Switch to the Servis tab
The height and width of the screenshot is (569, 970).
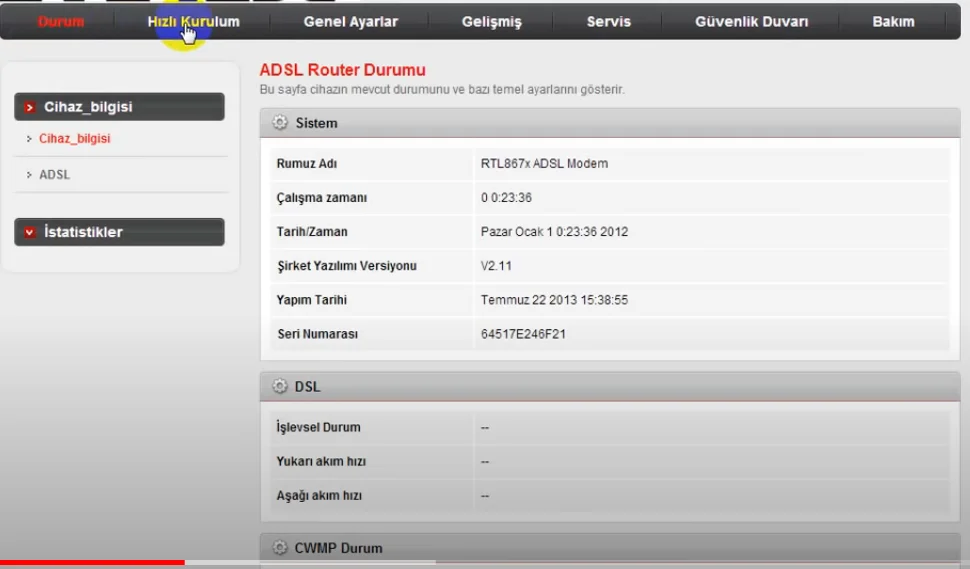[x=608, y=21]
